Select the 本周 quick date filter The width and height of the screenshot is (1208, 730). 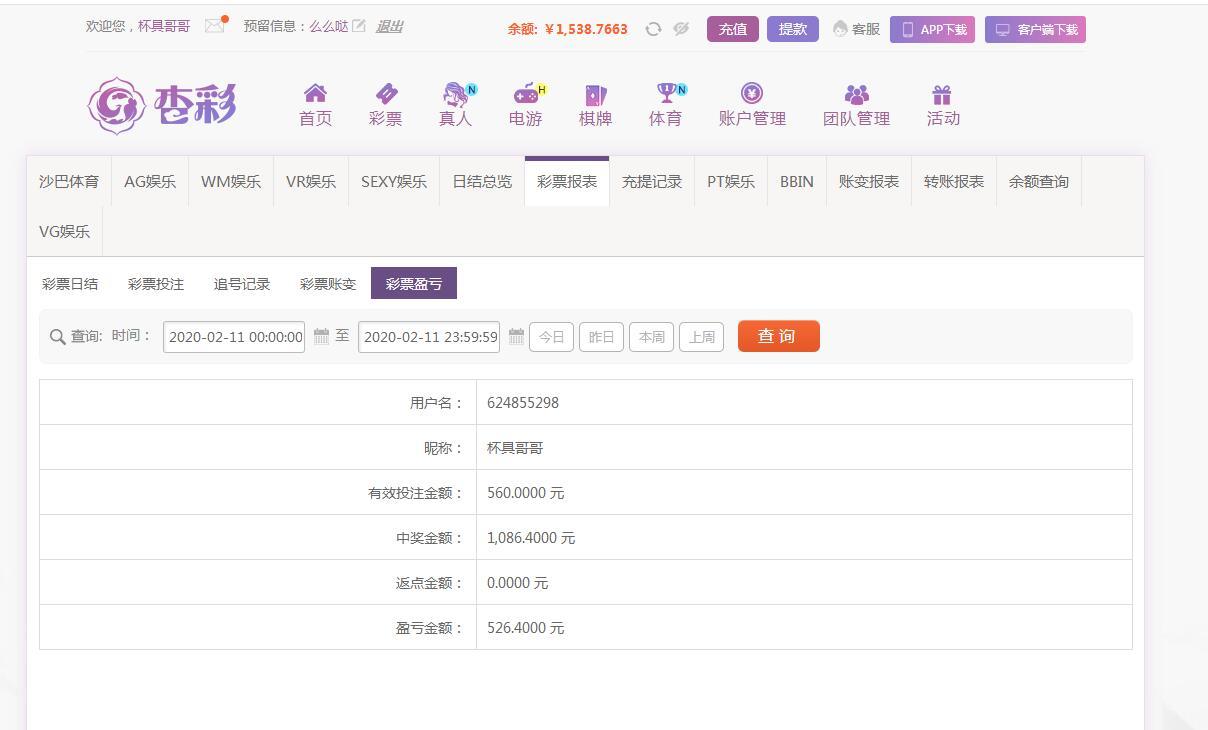tap(651, 337)
